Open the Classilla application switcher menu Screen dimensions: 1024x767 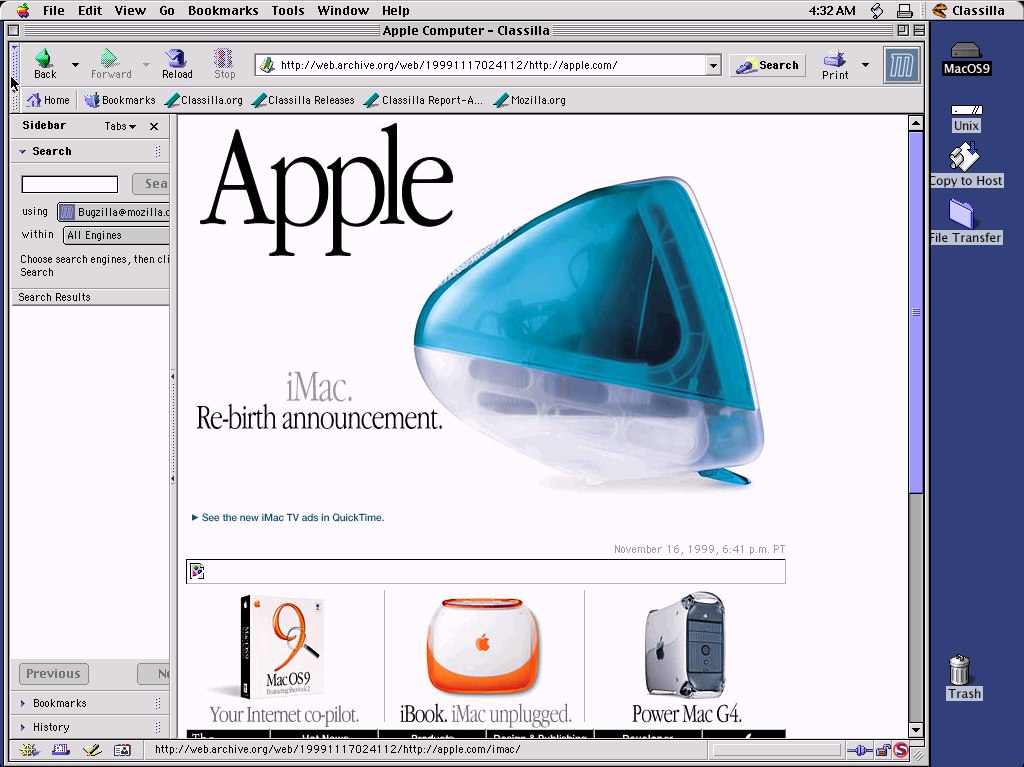click(968, 10)
